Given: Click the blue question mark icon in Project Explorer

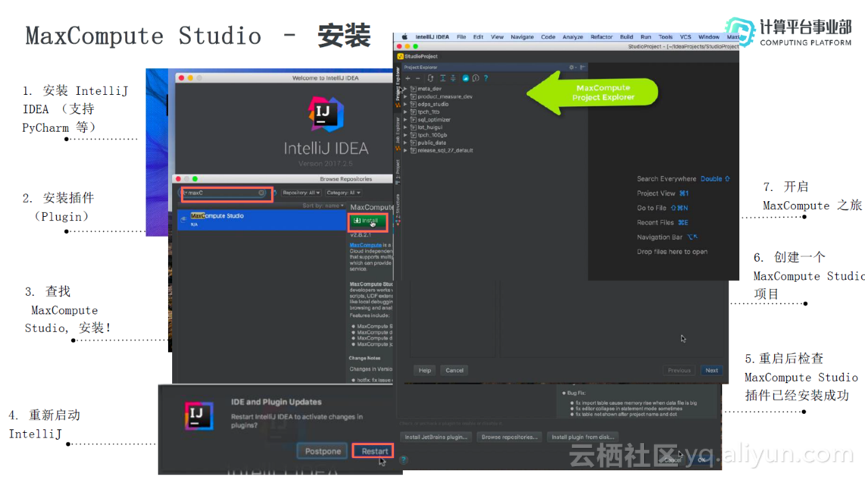Looking at the screenshot, I should pos(486,78).
